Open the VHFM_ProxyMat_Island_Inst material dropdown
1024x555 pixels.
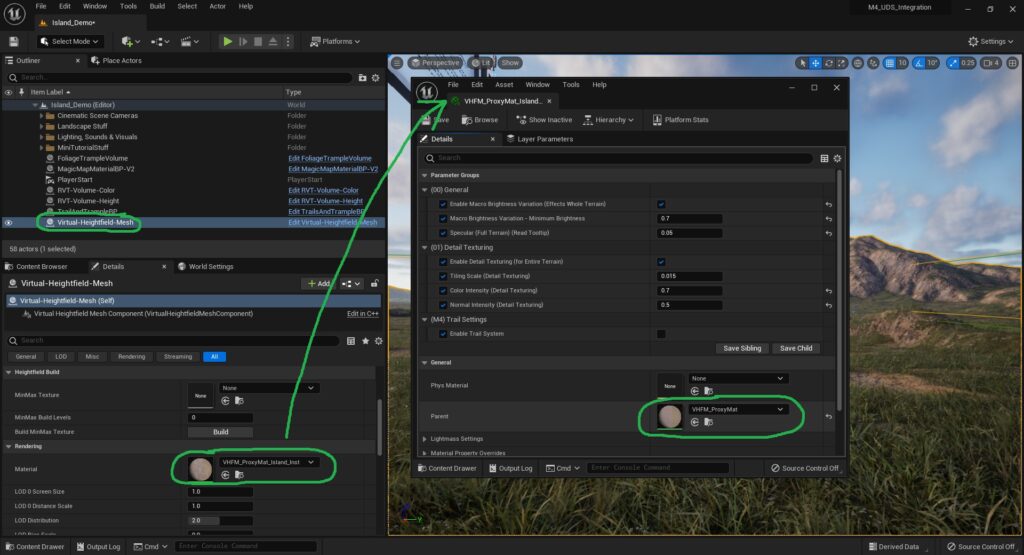267,462
